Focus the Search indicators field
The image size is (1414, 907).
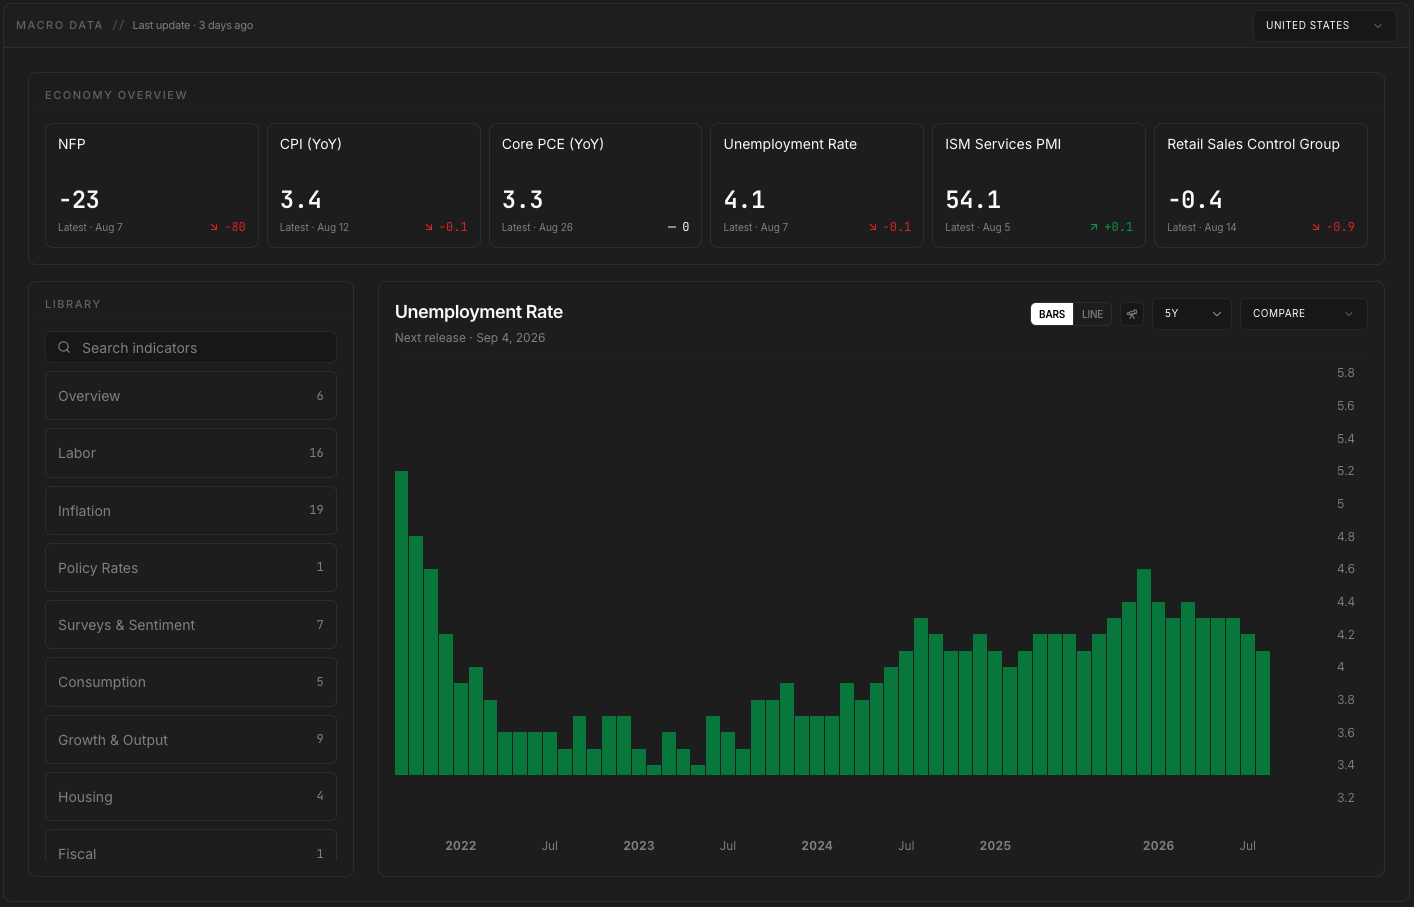pyautogui.click(x=191, y=347)
